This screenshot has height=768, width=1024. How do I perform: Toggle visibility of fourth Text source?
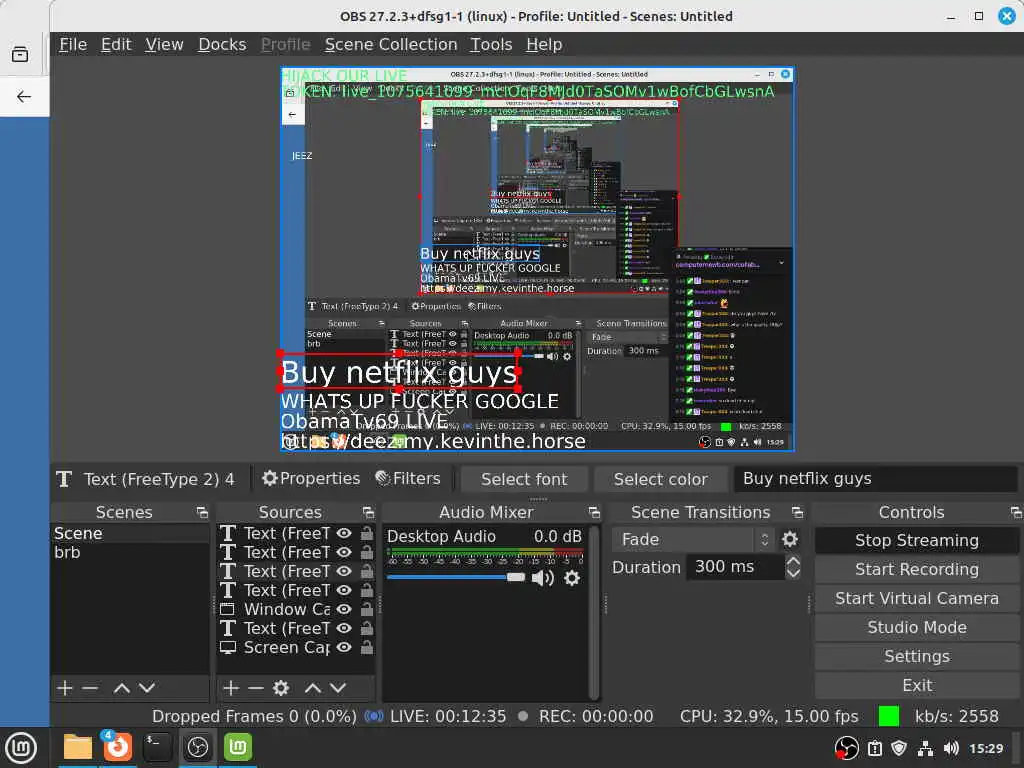click(344, 590)
